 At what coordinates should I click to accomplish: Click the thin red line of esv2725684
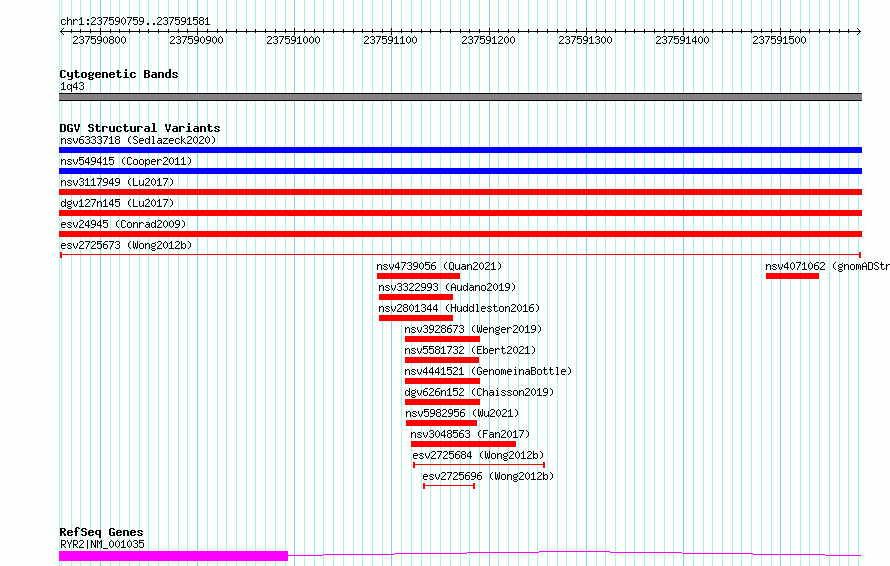479,465
